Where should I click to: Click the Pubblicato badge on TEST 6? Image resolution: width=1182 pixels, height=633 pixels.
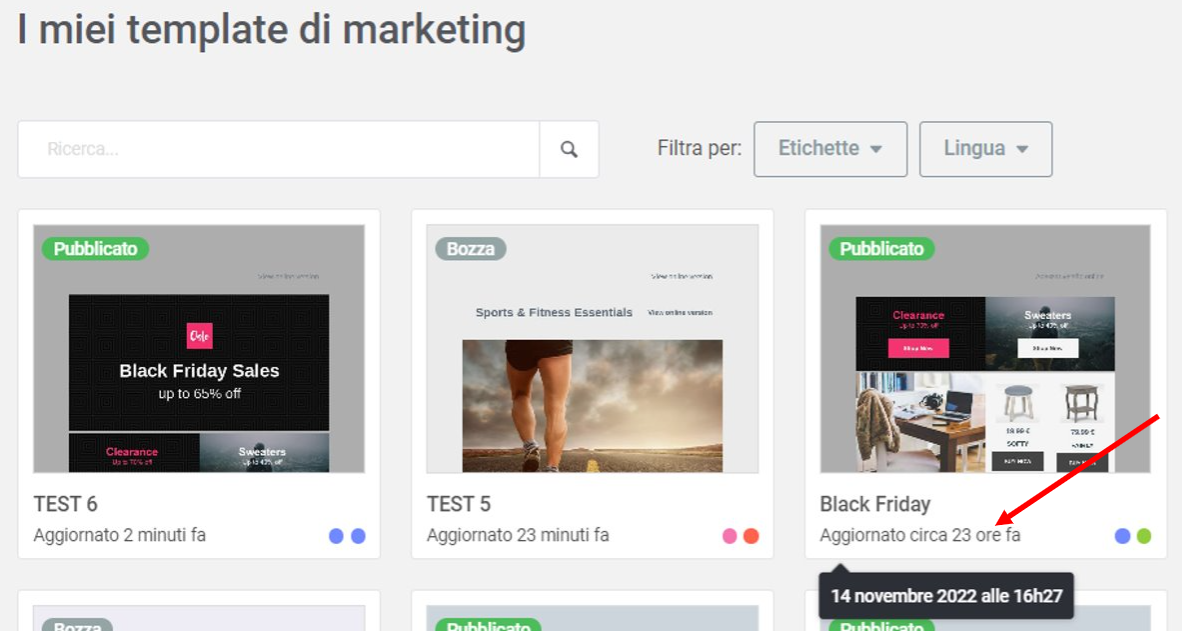95,249
